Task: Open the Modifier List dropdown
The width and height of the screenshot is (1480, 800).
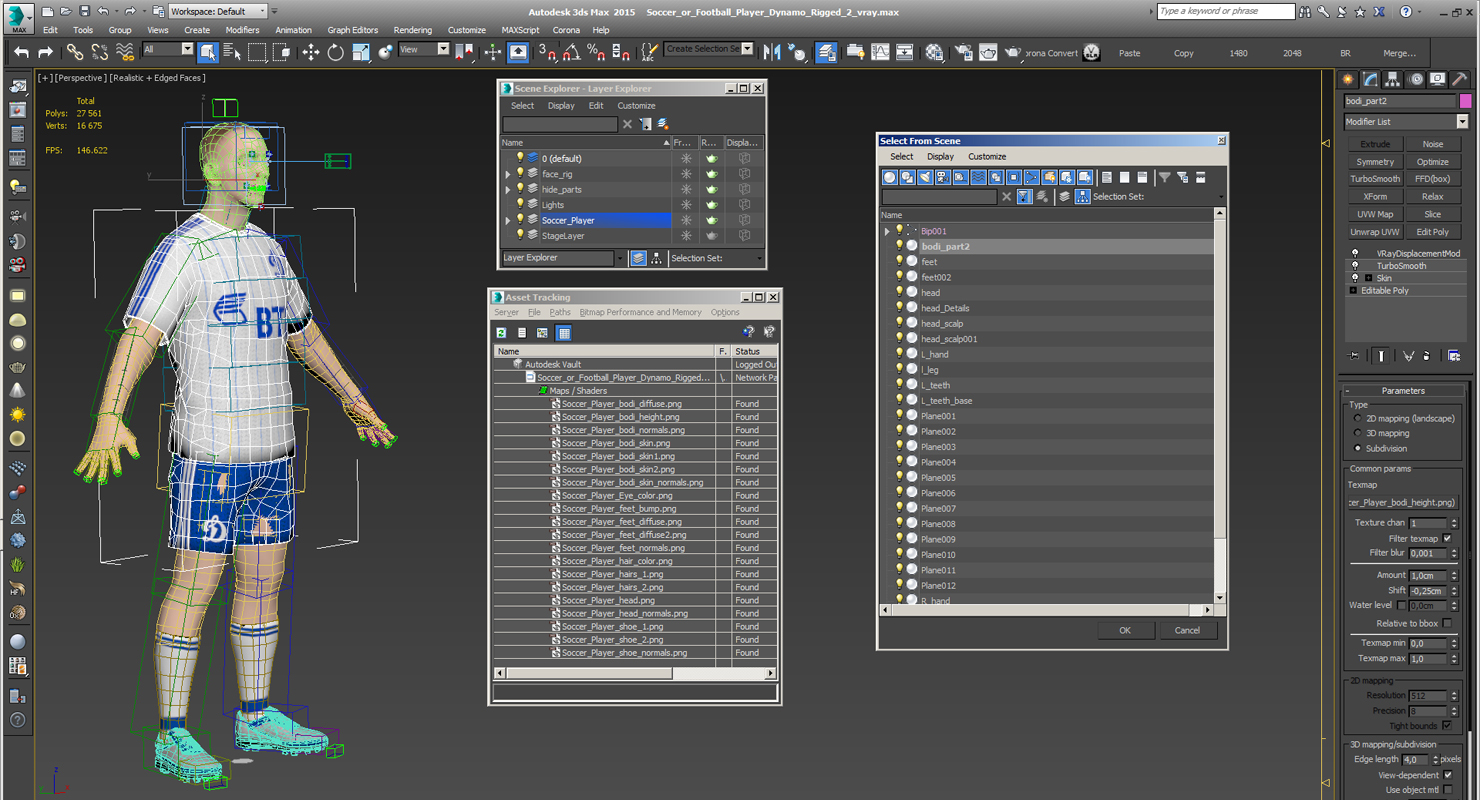Action: tap(1406, 121)
